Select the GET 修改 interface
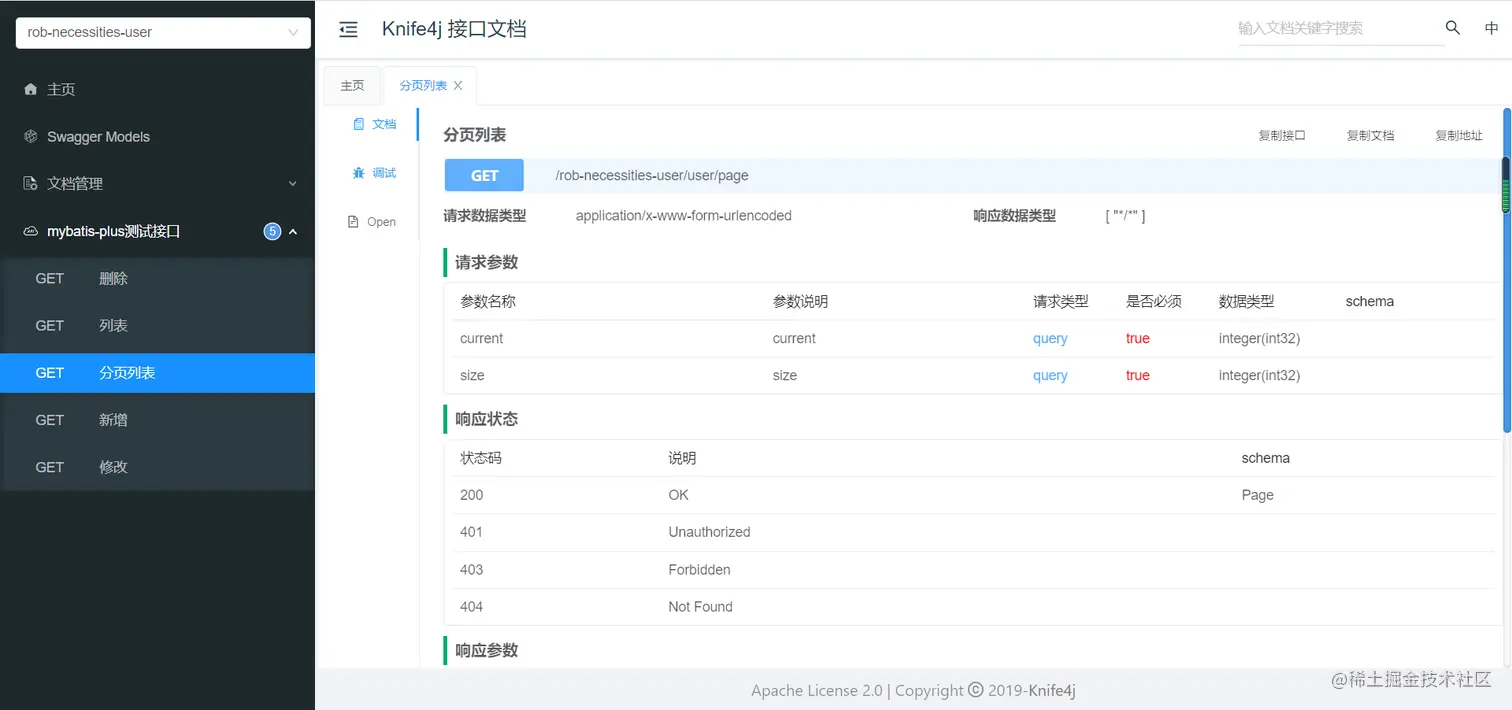This screenshot has width=1512, height=710. click(x=158, y=467)
